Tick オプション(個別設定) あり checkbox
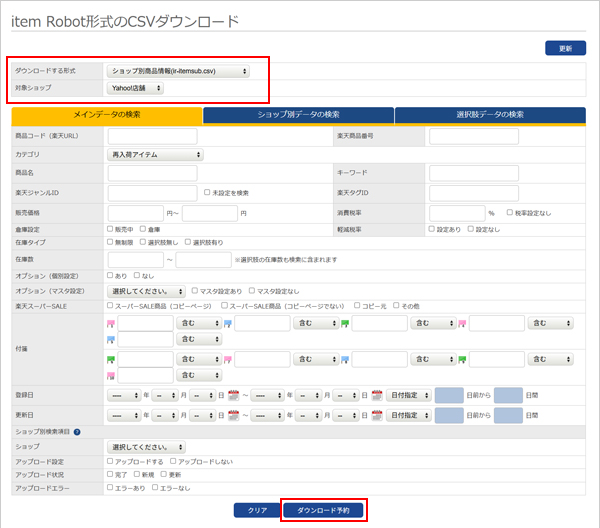This screenshot has height=528, width=600. [x=110, y=275]
